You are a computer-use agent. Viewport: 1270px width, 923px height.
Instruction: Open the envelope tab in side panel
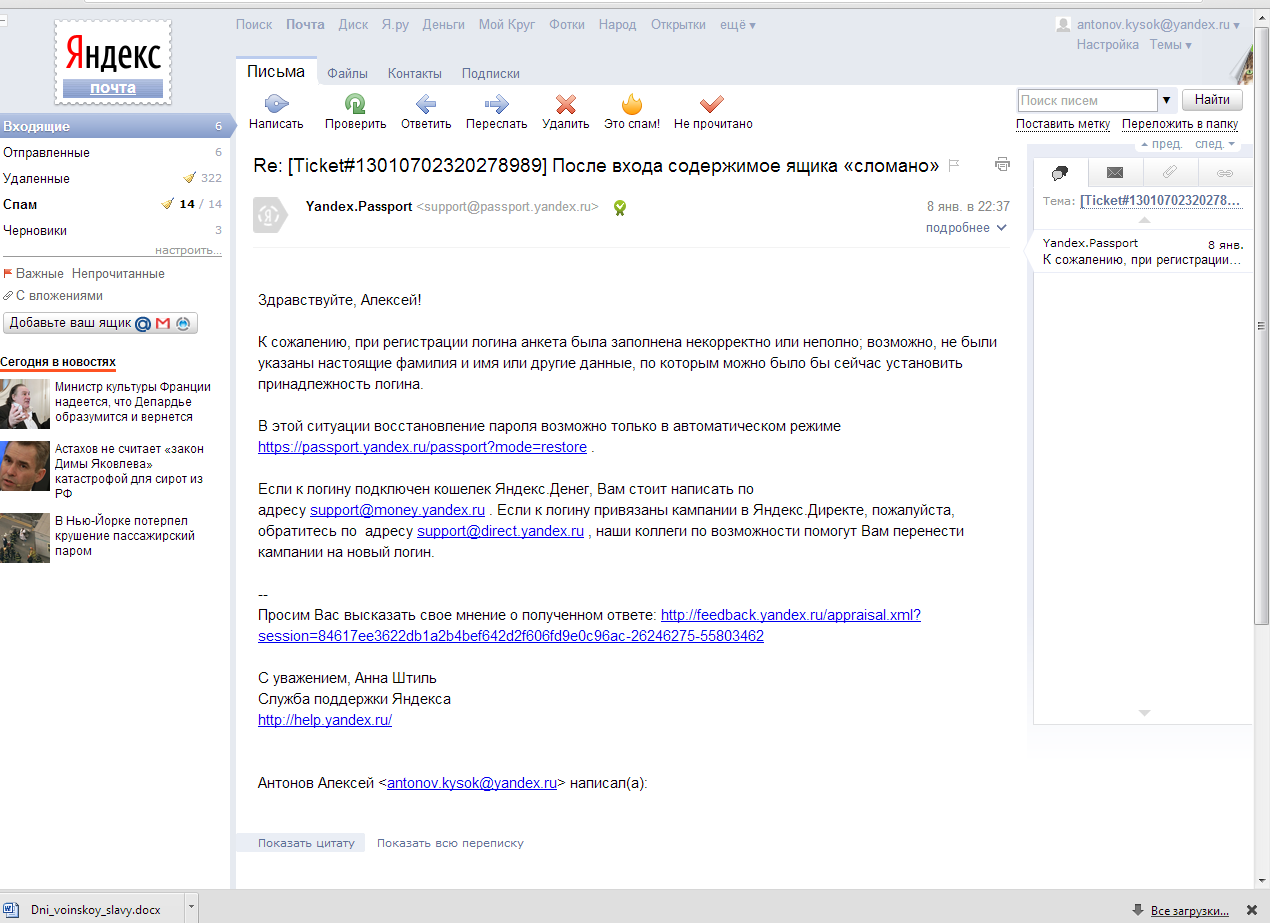(x=1115, y=172)
